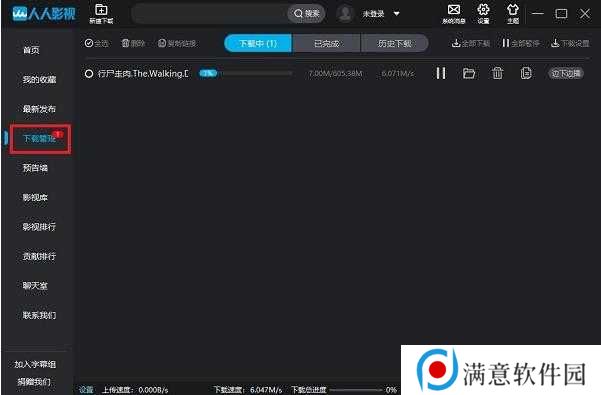Viewport: 601px width, 395px height.
Task: Click the 删除 button in the list toolbar
Action: click(133, 43)
